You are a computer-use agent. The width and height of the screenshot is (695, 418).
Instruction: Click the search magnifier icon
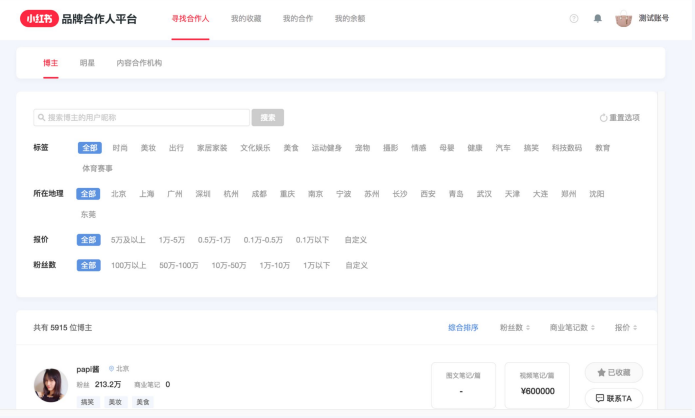pos(41,117)
